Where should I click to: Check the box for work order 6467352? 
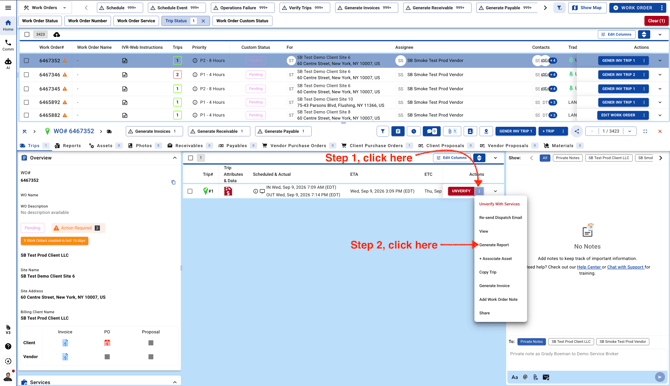point(26,61)
